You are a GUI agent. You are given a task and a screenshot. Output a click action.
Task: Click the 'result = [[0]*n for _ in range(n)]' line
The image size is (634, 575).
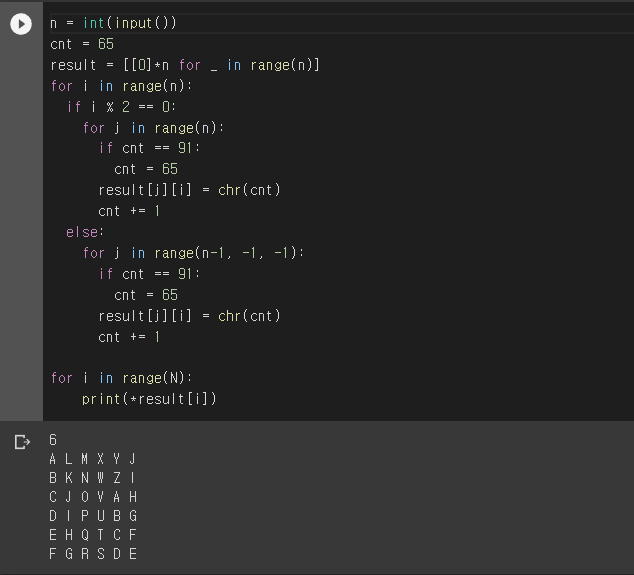[185, 65]
